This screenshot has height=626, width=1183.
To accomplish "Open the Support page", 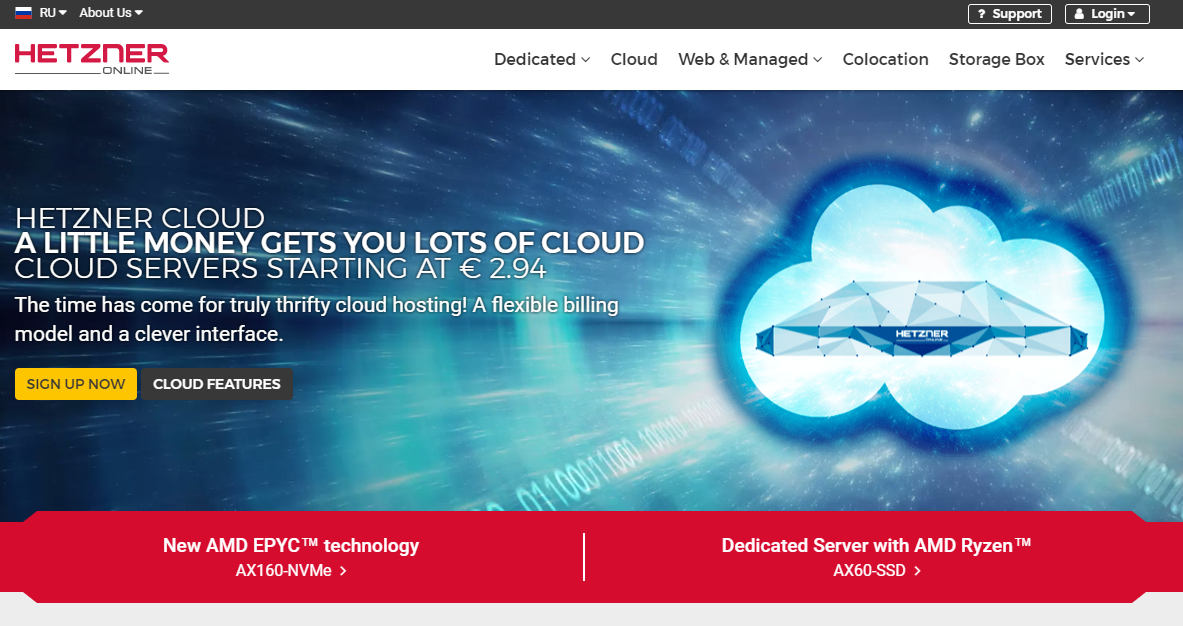I will pos(1009,14).
